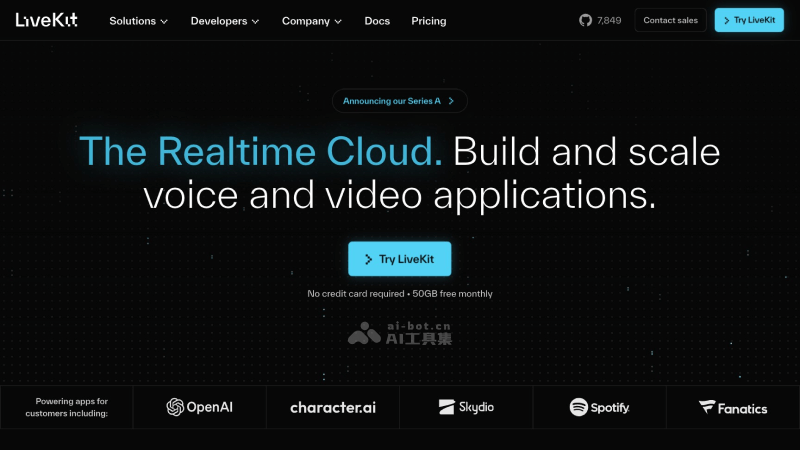Click the chevron arrow beside Solutions

pos(164,21)
